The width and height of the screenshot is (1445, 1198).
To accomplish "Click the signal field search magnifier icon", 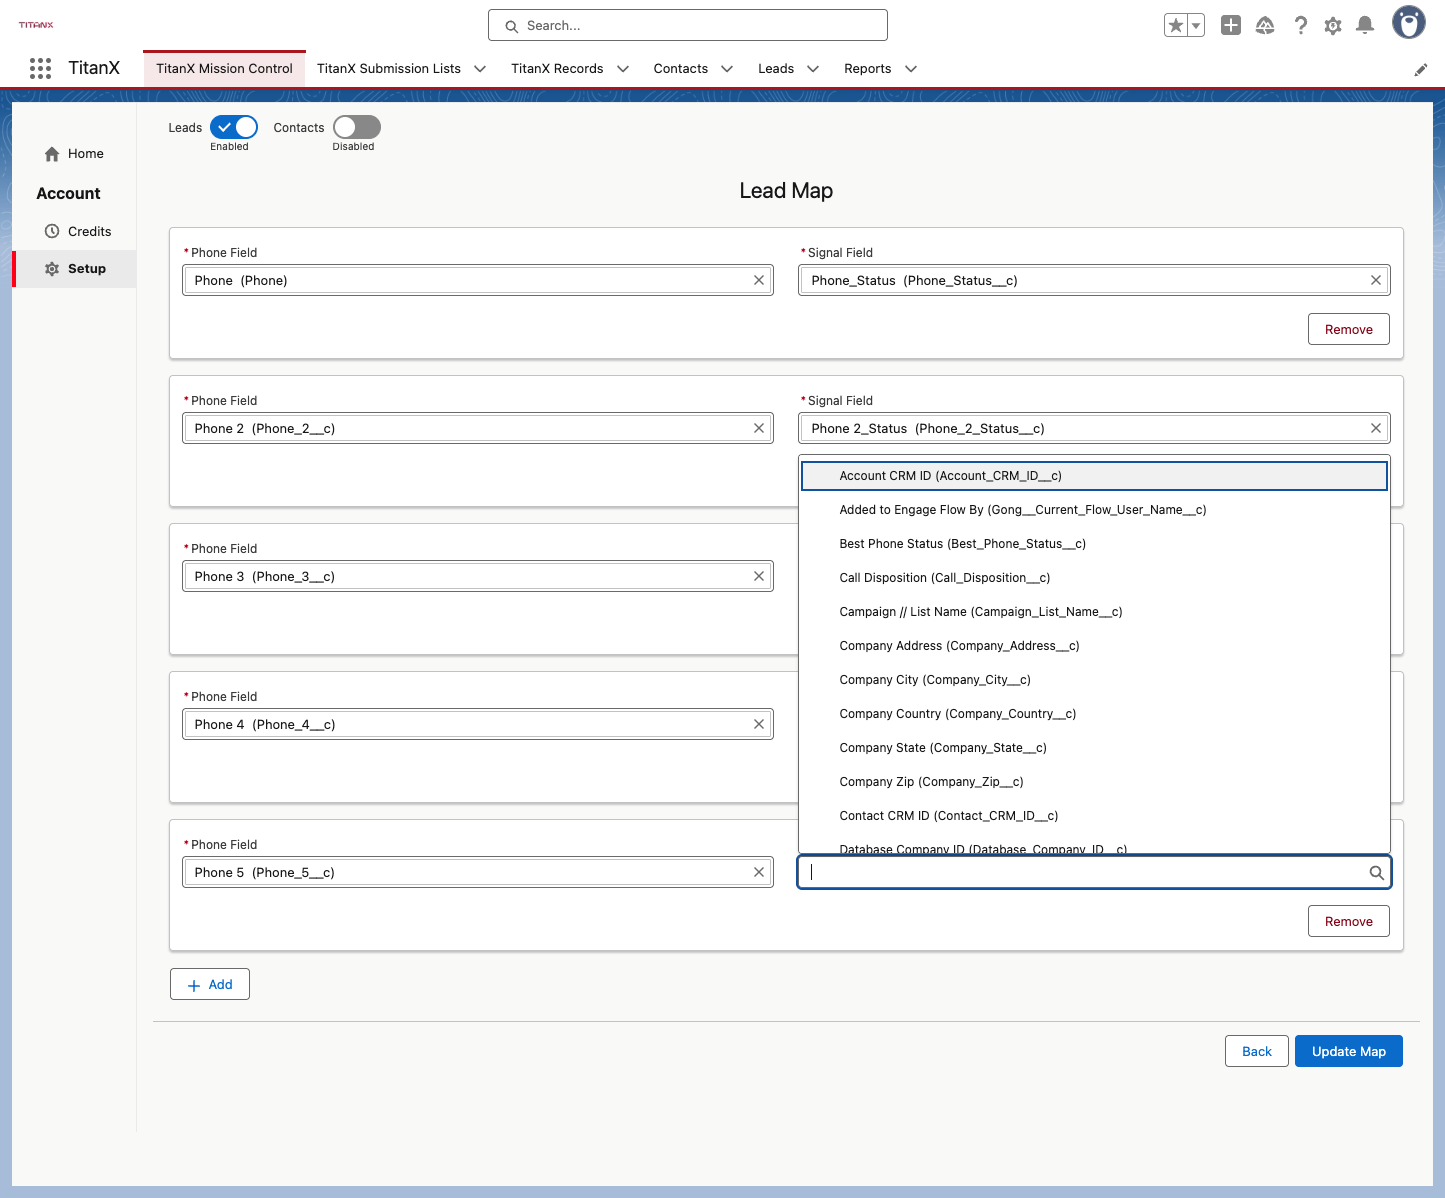I will [1377, 873].
